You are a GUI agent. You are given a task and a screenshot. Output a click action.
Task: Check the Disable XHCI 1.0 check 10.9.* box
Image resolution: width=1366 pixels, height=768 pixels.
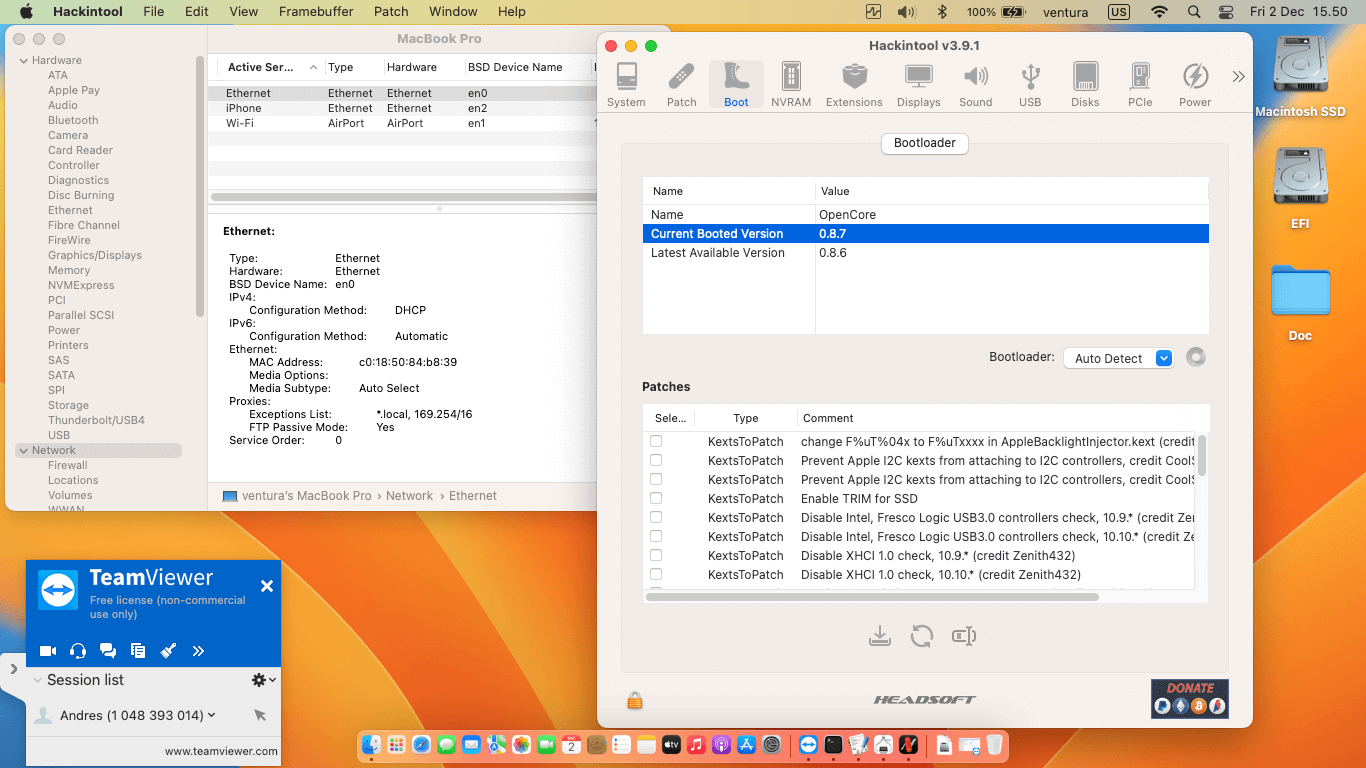(x=656, y=555)
